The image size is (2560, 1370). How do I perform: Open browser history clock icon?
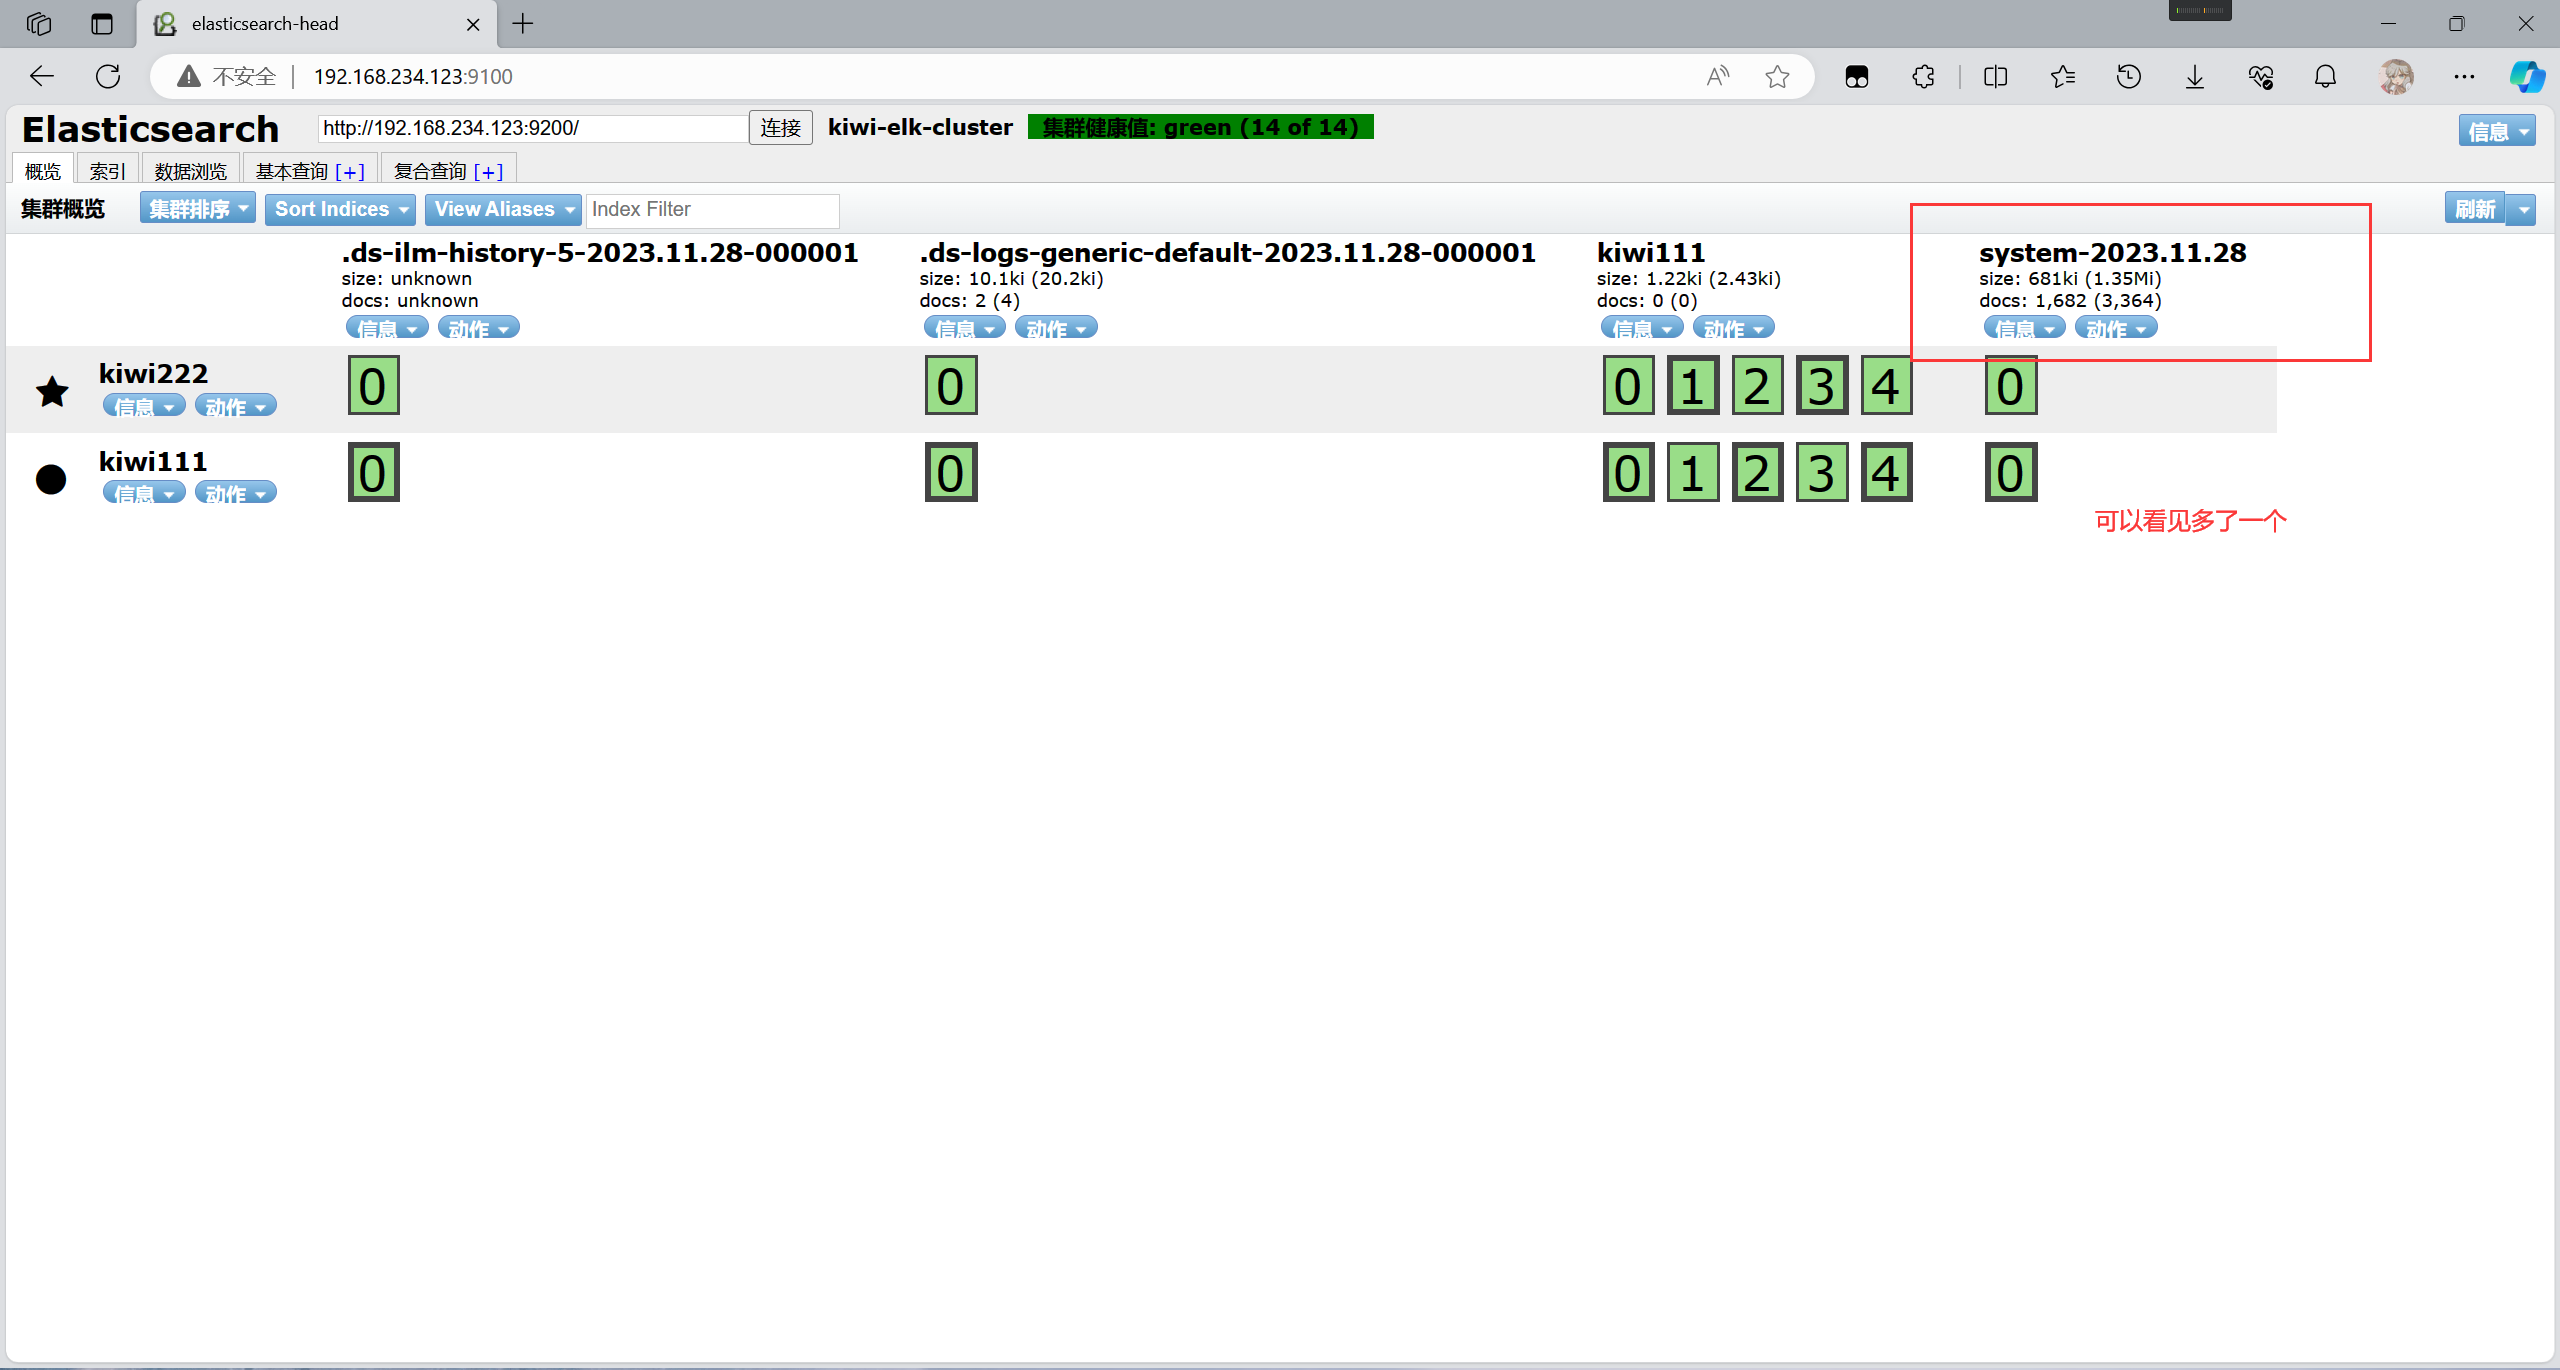point(2128,76)
